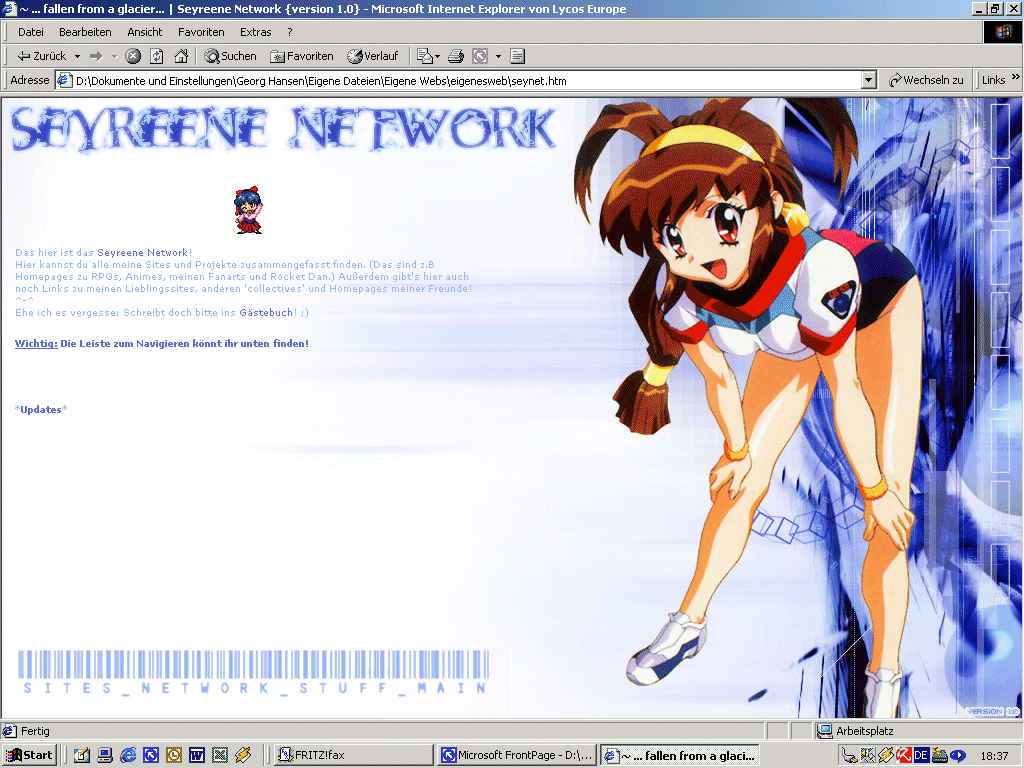Stop loading with the round X icon
The height and width of the screenshot is (768, 1024).
click(x=133, y=56)
